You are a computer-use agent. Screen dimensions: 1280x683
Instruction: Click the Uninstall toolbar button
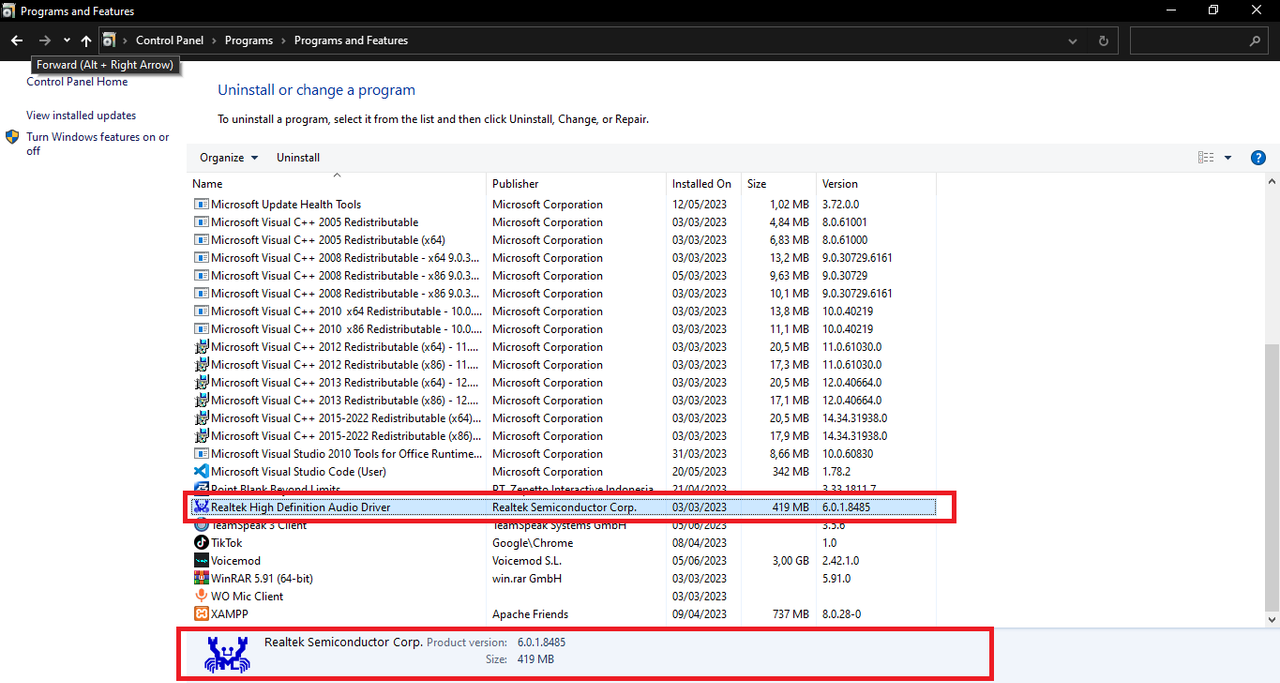298,158
